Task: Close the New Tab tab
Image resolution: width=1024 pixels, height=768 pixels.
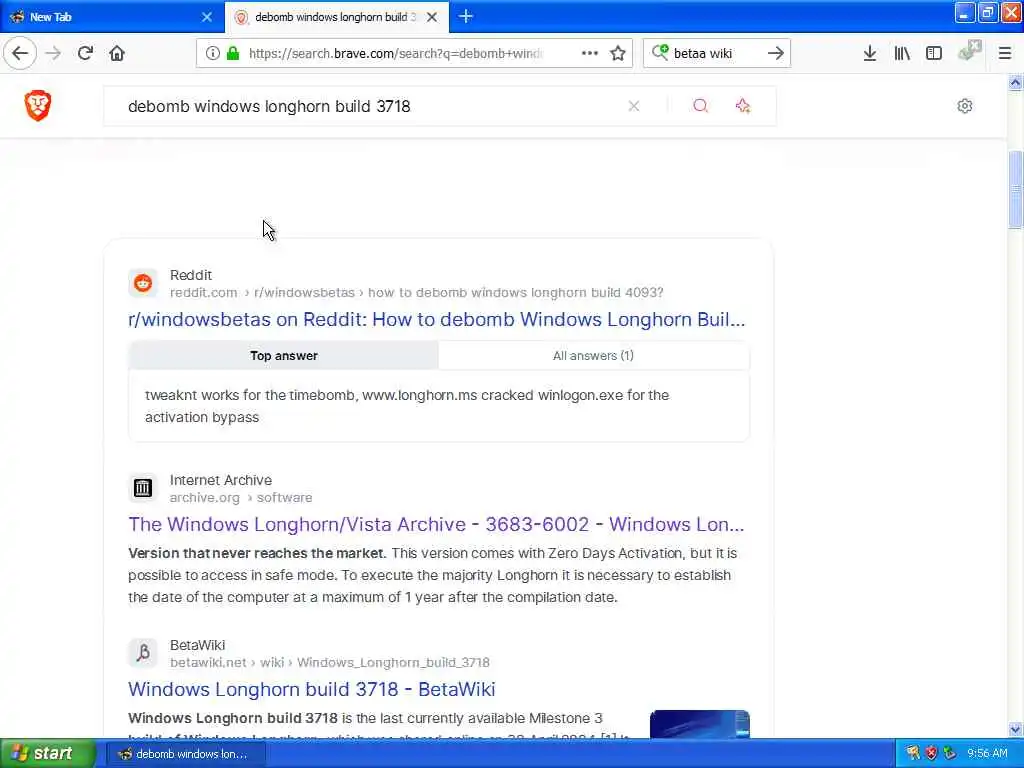Action: coord(207,17)
